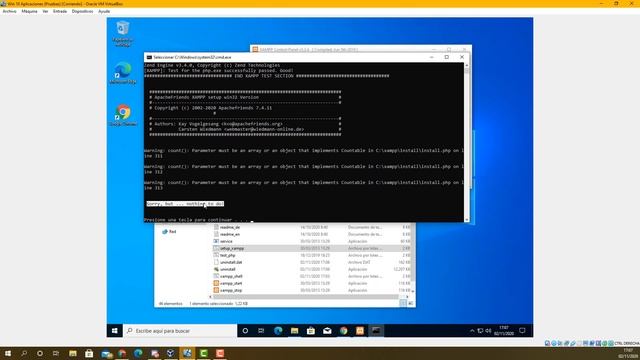
Task: Click the highlighted 'Sorry, but ... nothing to do!' text
Action: coord(185,204)
